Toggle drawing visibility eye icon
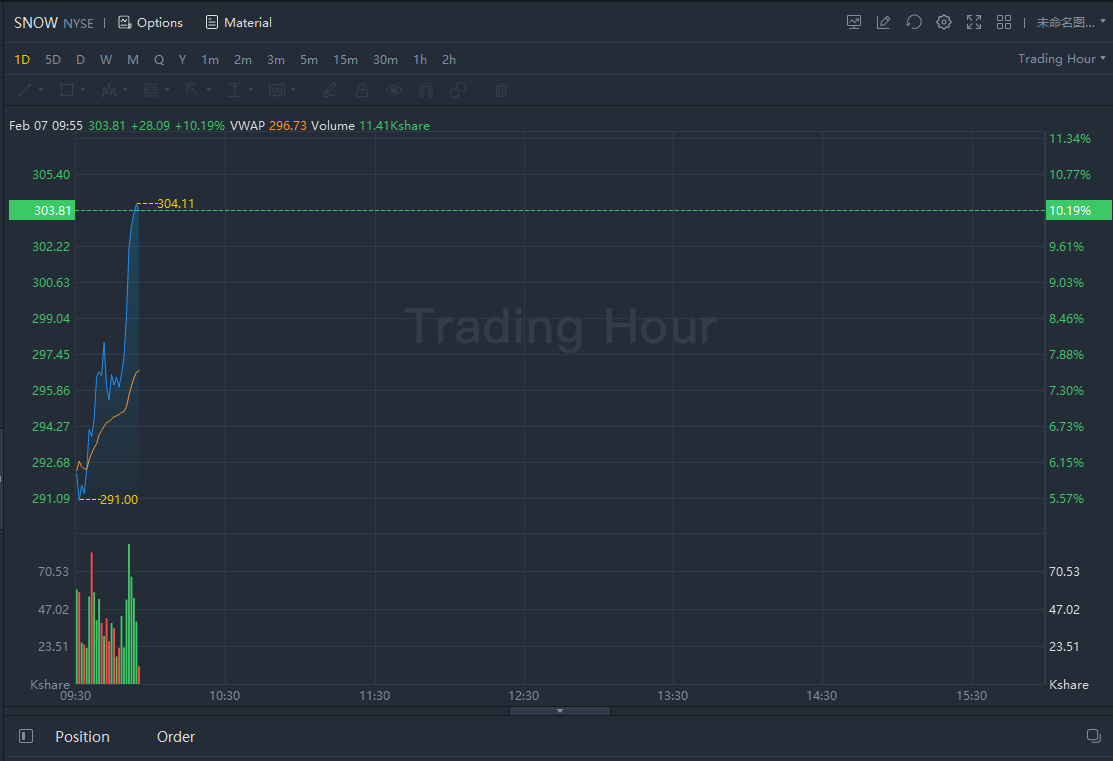 coord(394,90)
